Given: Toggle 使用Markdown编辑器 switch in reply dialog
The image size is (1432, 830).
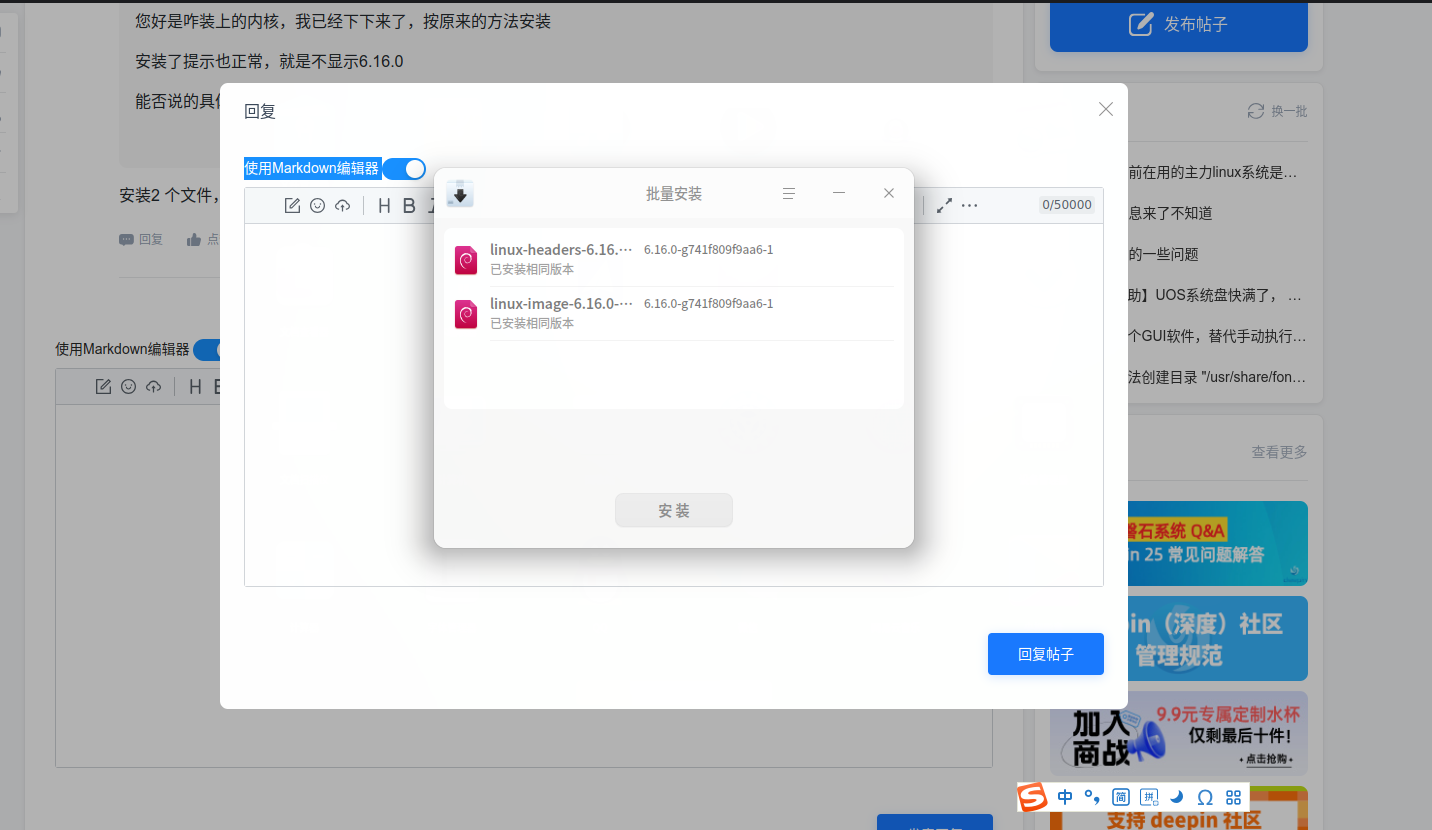Looking at the screenshot, I should pos(404,169).
